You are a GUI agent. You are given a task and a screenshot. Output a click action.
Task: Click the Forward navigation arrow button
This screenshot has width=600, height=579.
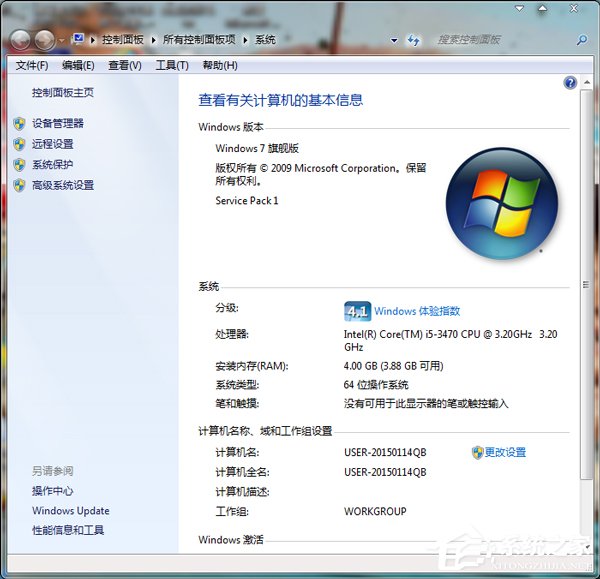[45, 40]
